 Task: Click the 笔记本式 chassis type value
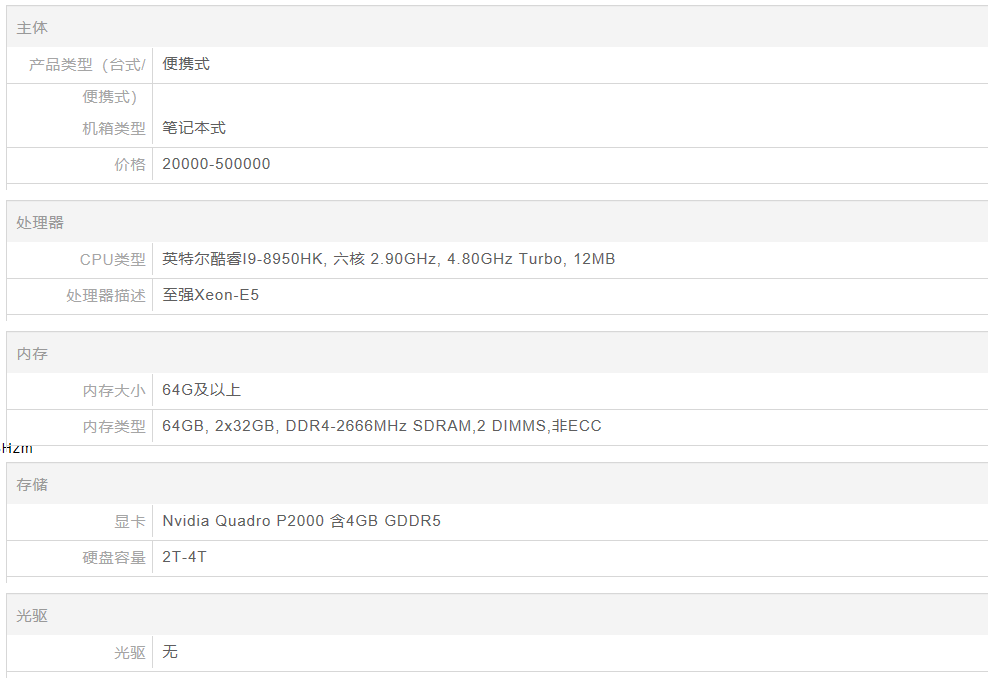pos(194,128)
